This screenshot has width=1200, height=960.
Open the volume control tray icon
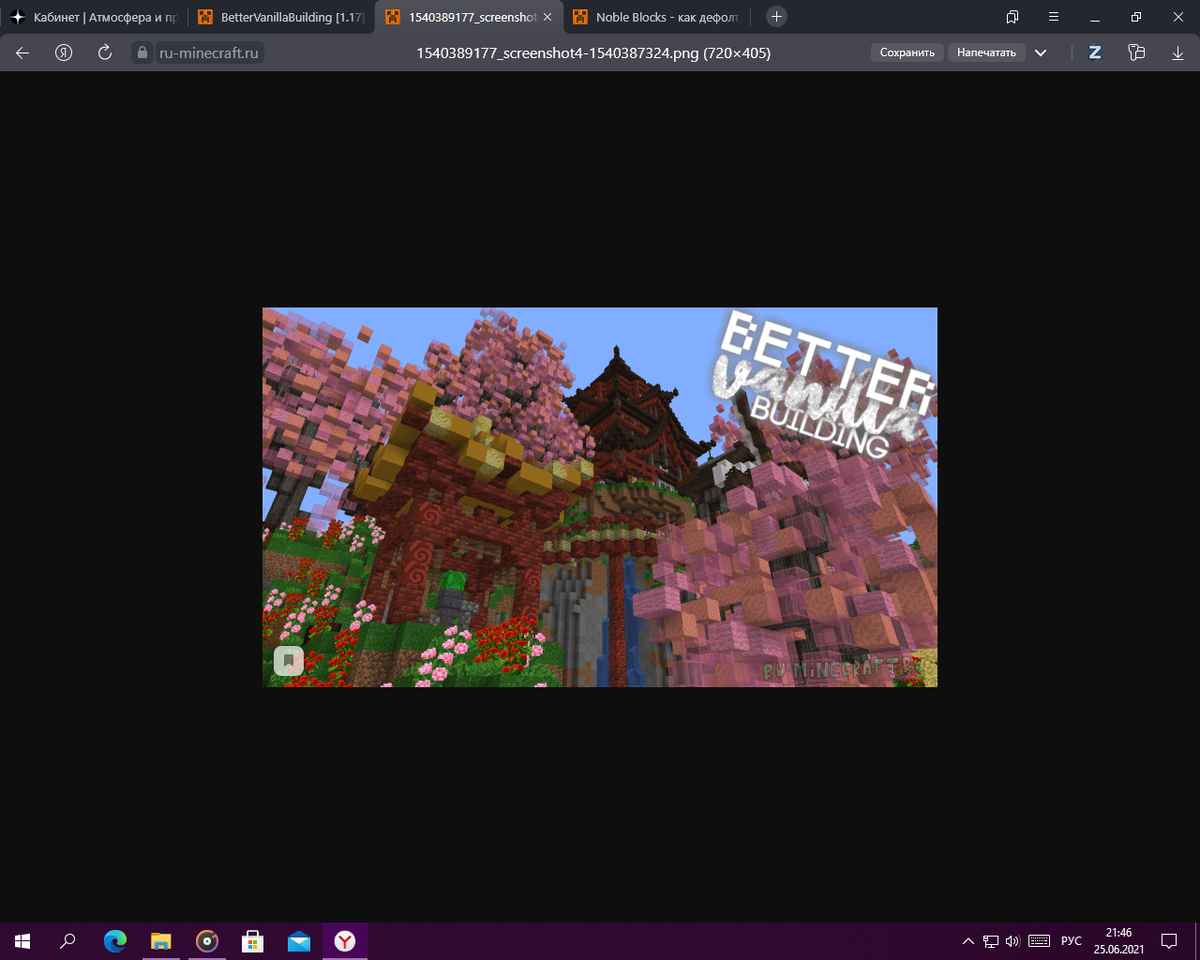[x=1013, y=941]
